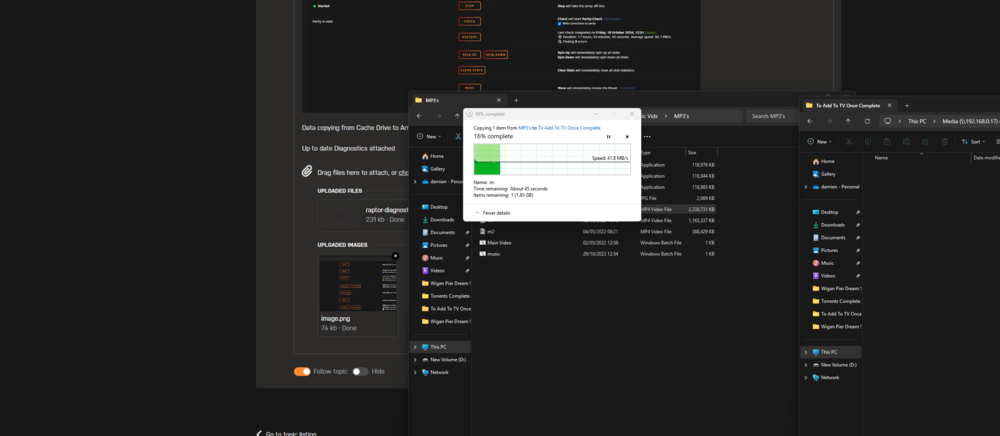Toggle Follow topic switch on forum page
This screenshot has height=436, width=1000.
[x=302, y=372]
